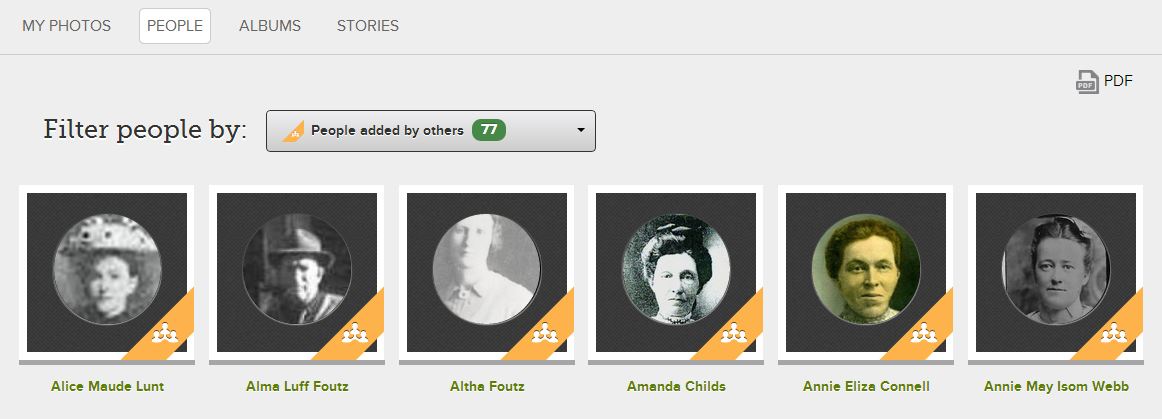Select the People tab
Screen dimensions: 1162x419
point(175,26)
